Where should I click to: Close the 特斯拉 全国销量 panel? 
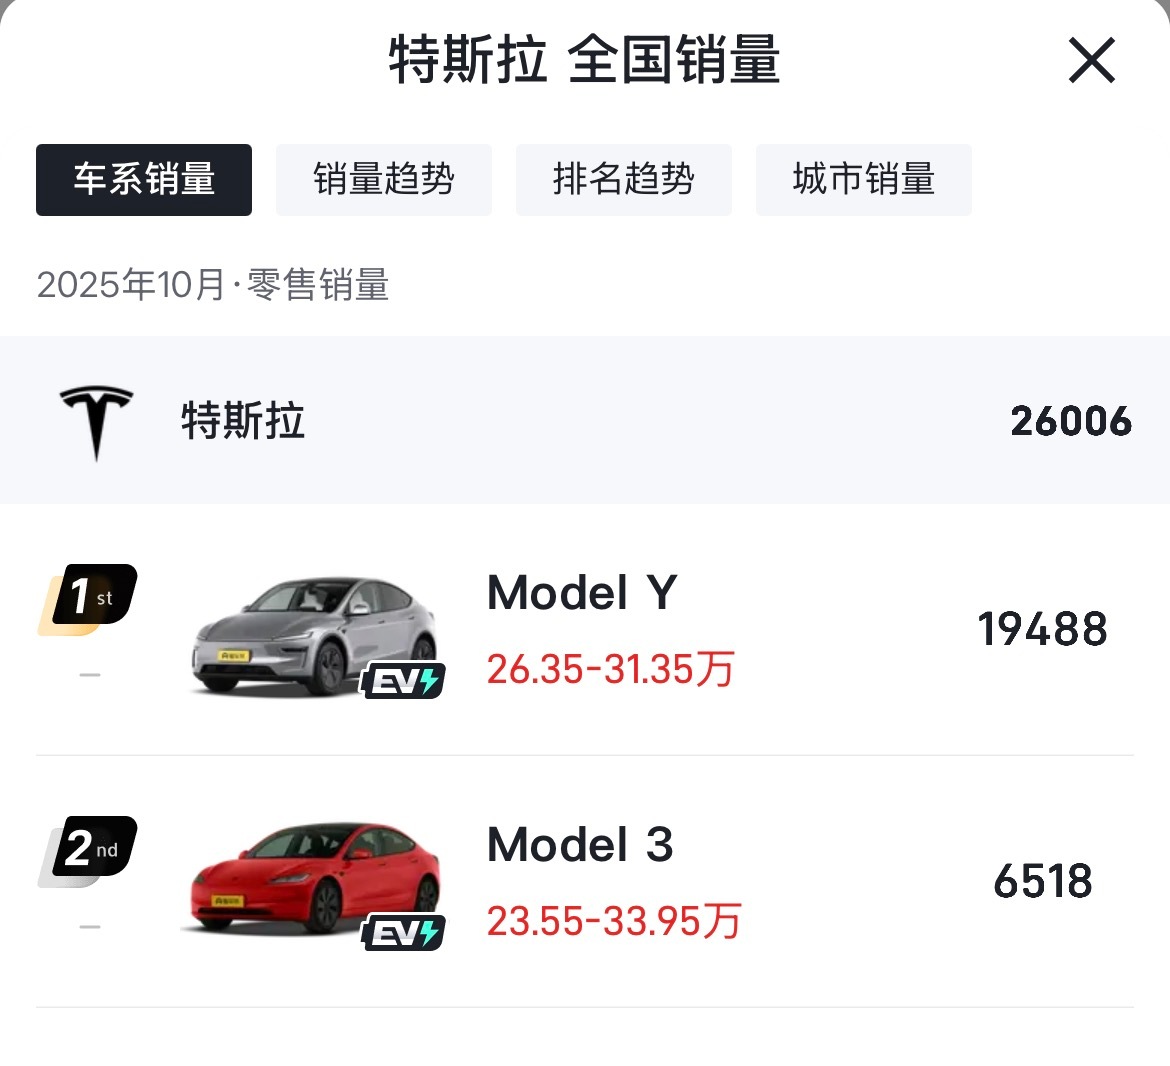[x=1091, y=59]
